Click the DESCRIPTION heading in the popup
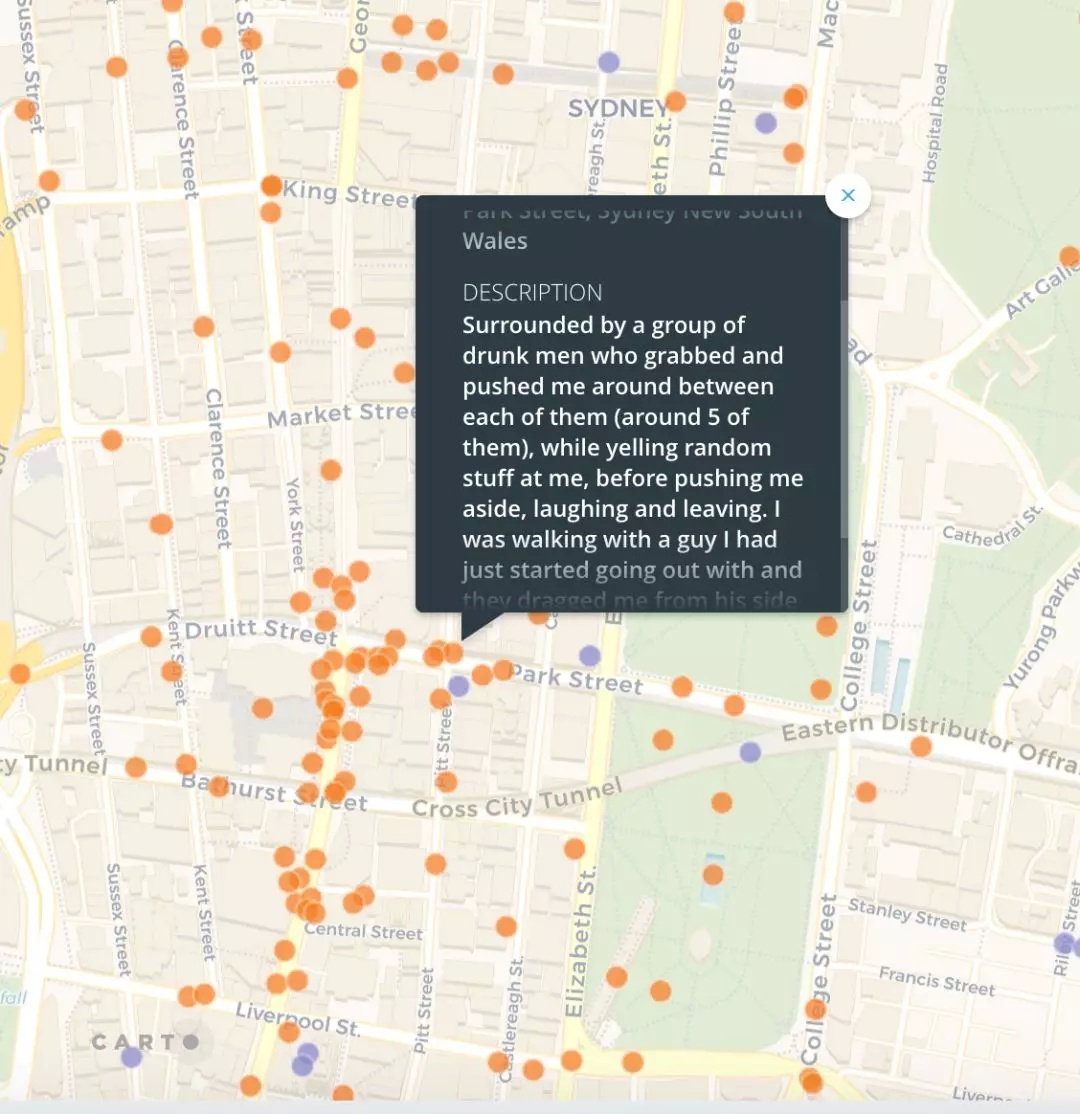 point(532,293)
